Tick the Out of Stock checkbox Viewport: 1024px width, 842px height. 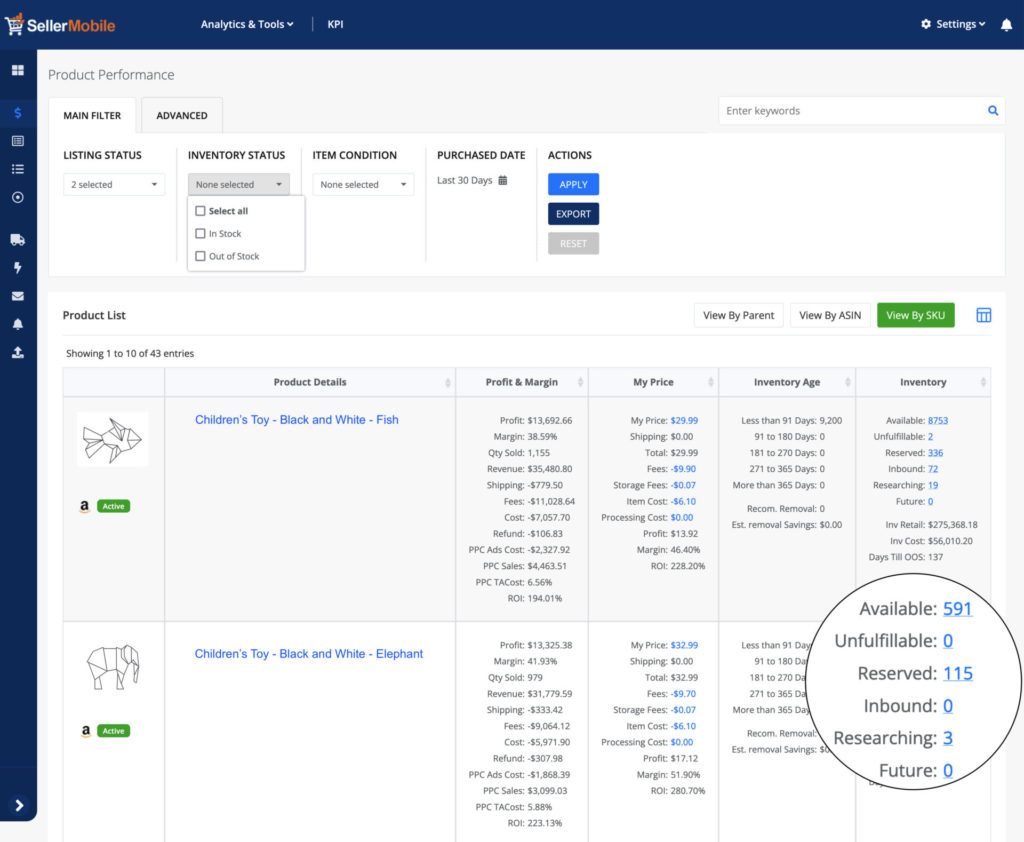click(x=201, y=256)
